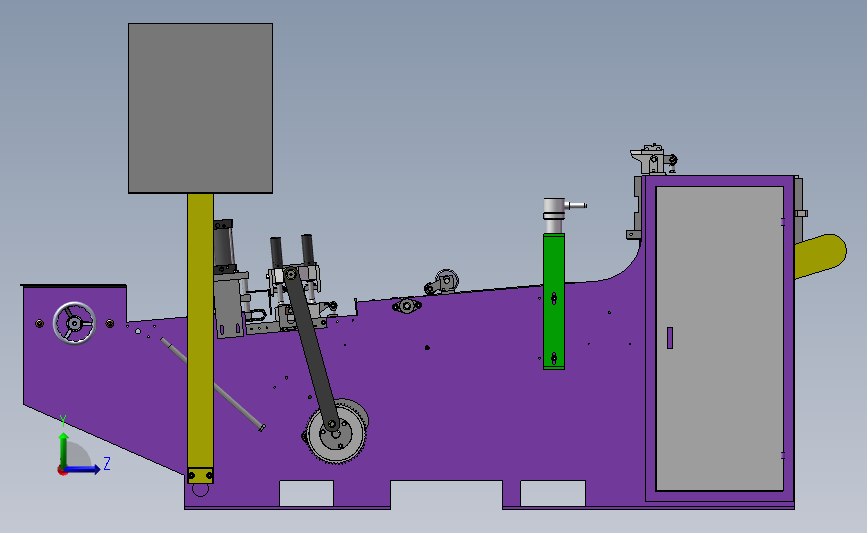
Task: Select the large gray control box on top
Action: (200, 108)
